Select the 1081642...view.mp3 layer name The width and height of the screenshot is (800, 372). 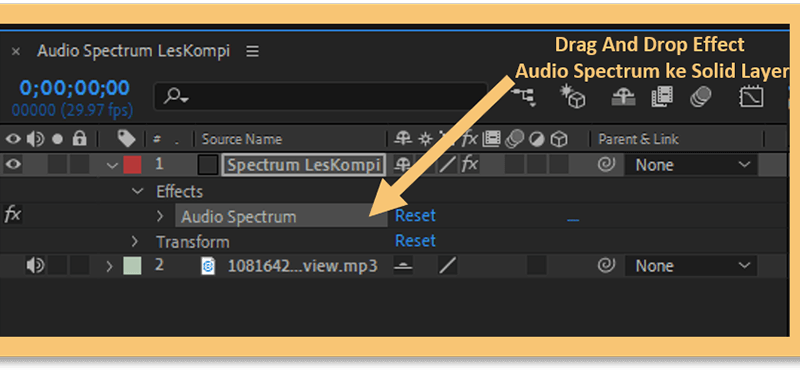coord(303,266)
